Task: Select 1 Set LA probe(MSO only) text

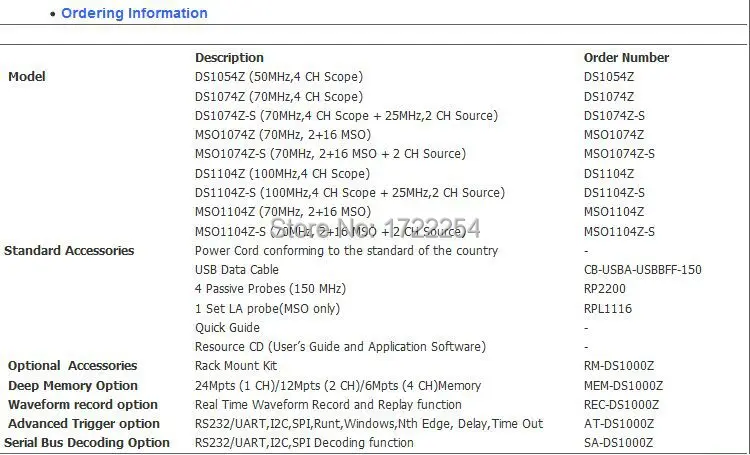Action: click(267, 309)
